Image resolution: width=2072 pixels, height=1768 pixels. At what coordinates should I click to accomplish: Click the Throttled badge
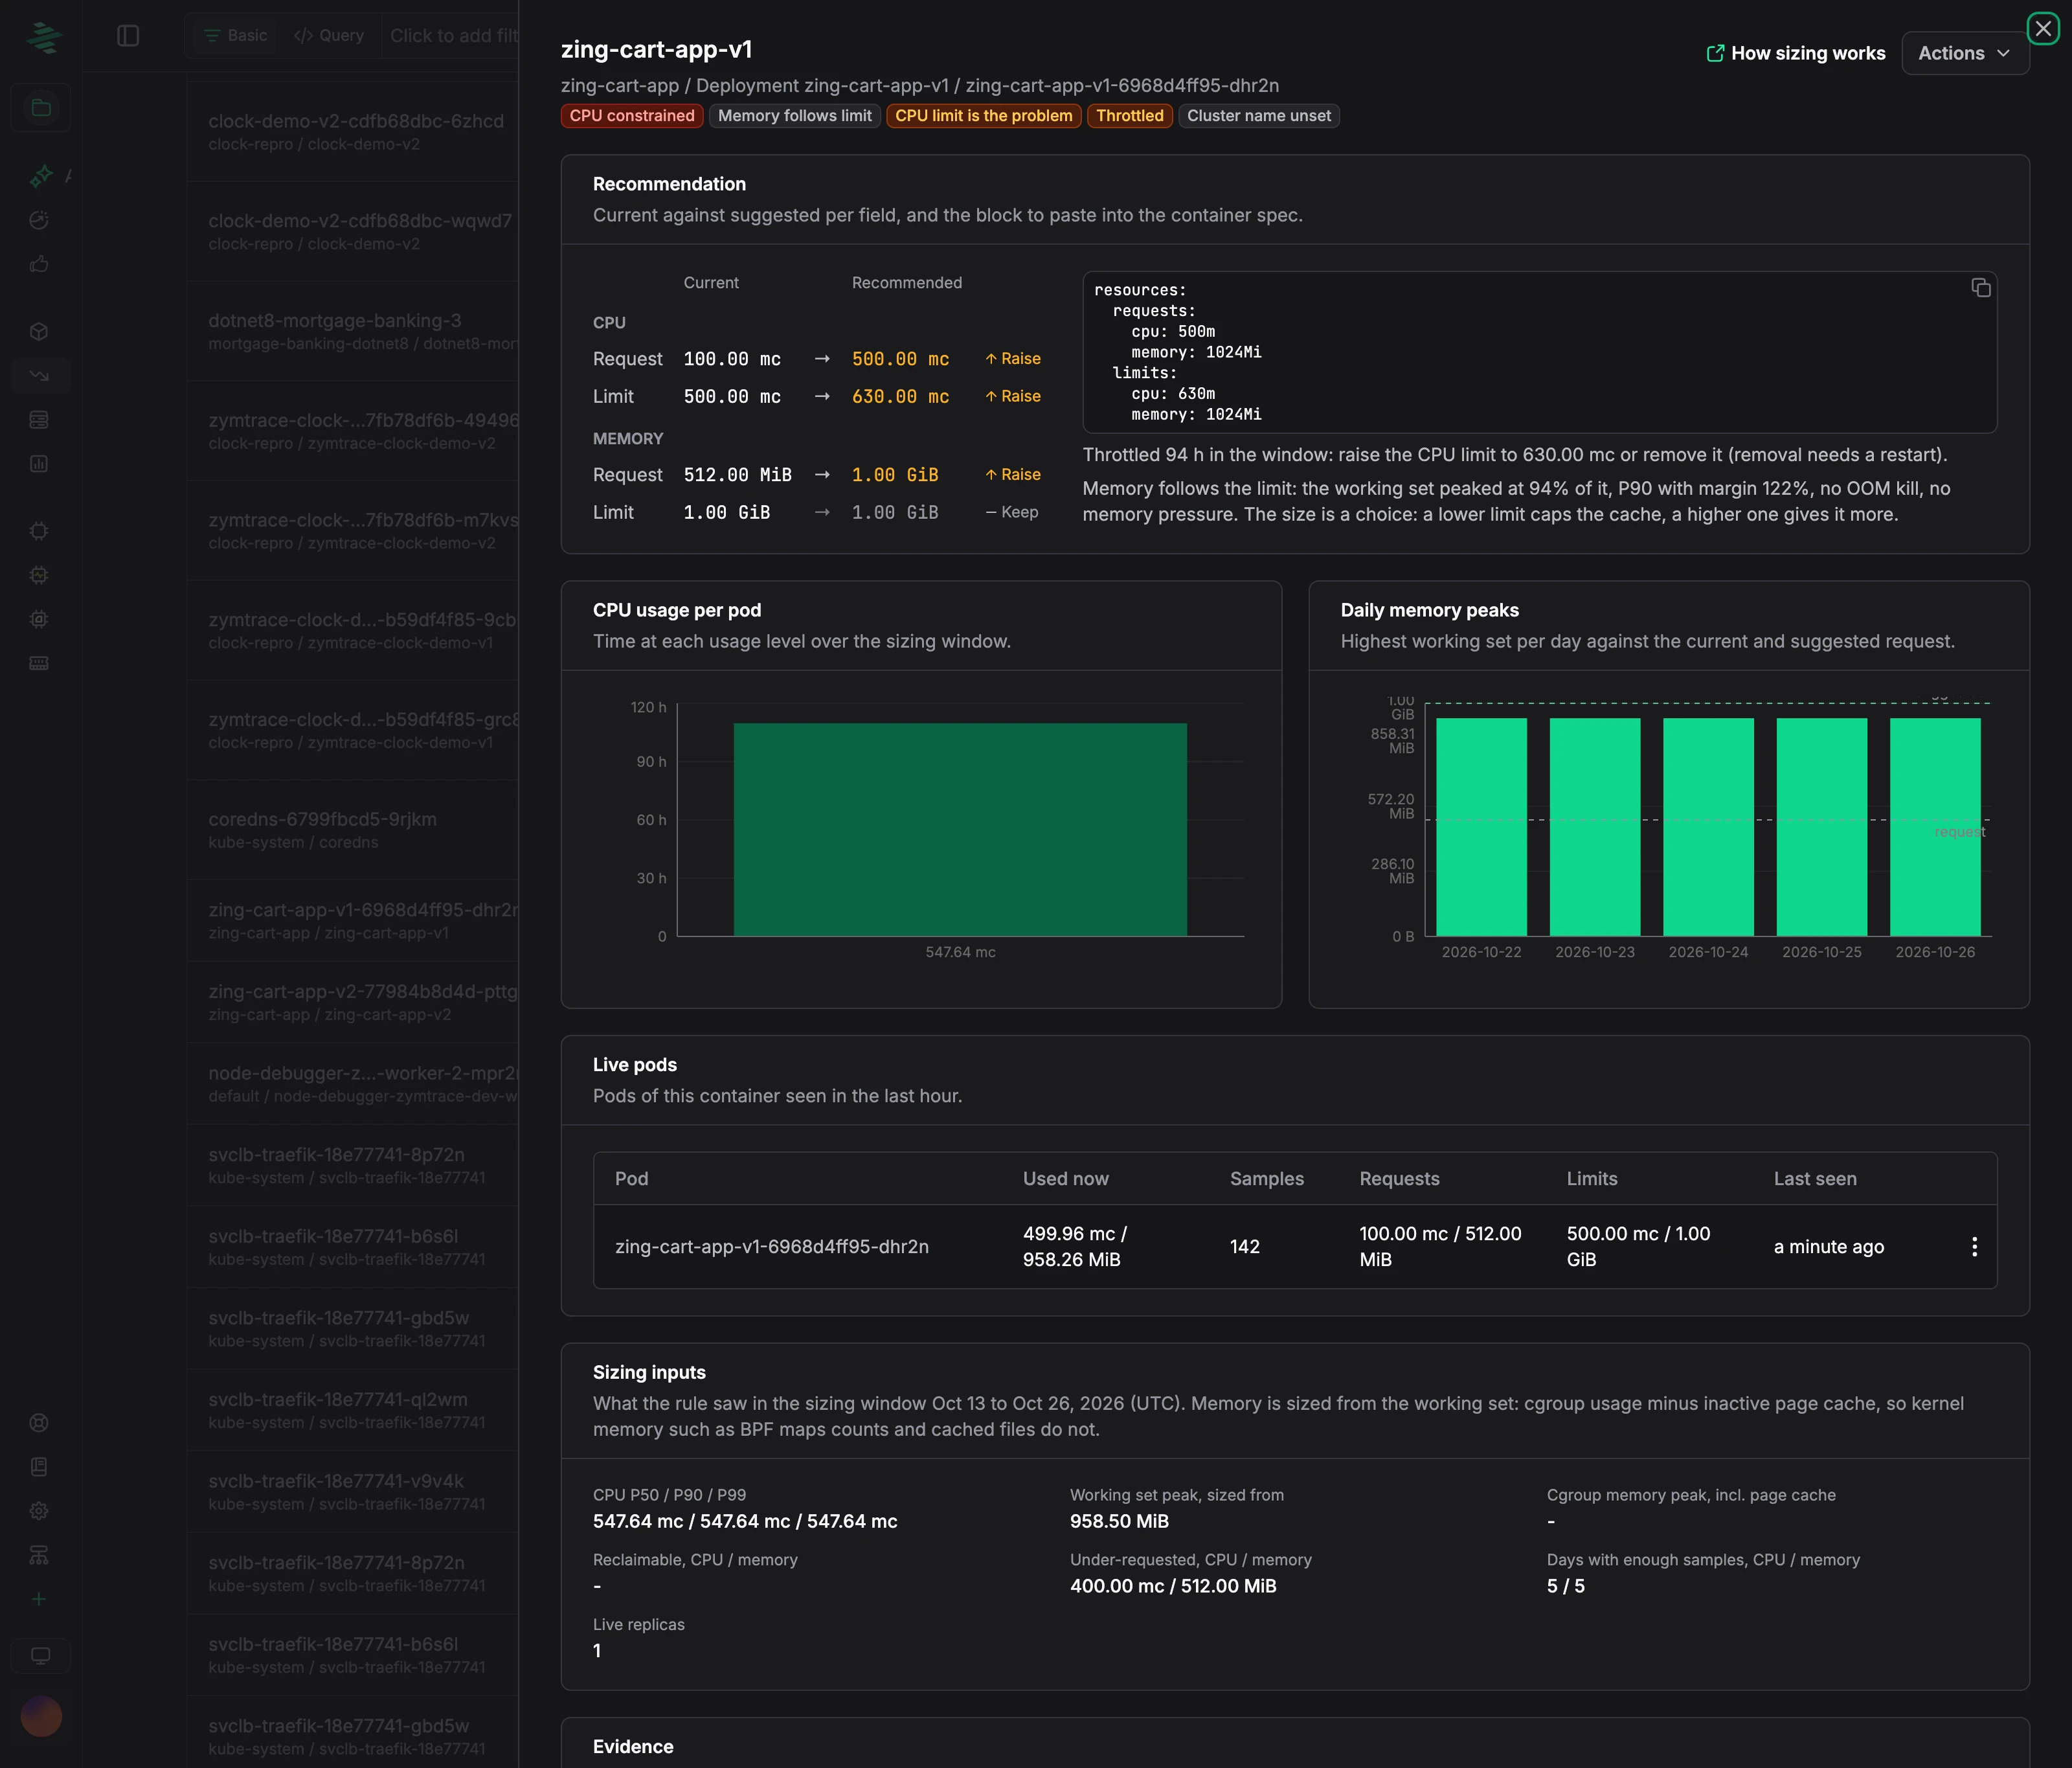coord(1130,116)
